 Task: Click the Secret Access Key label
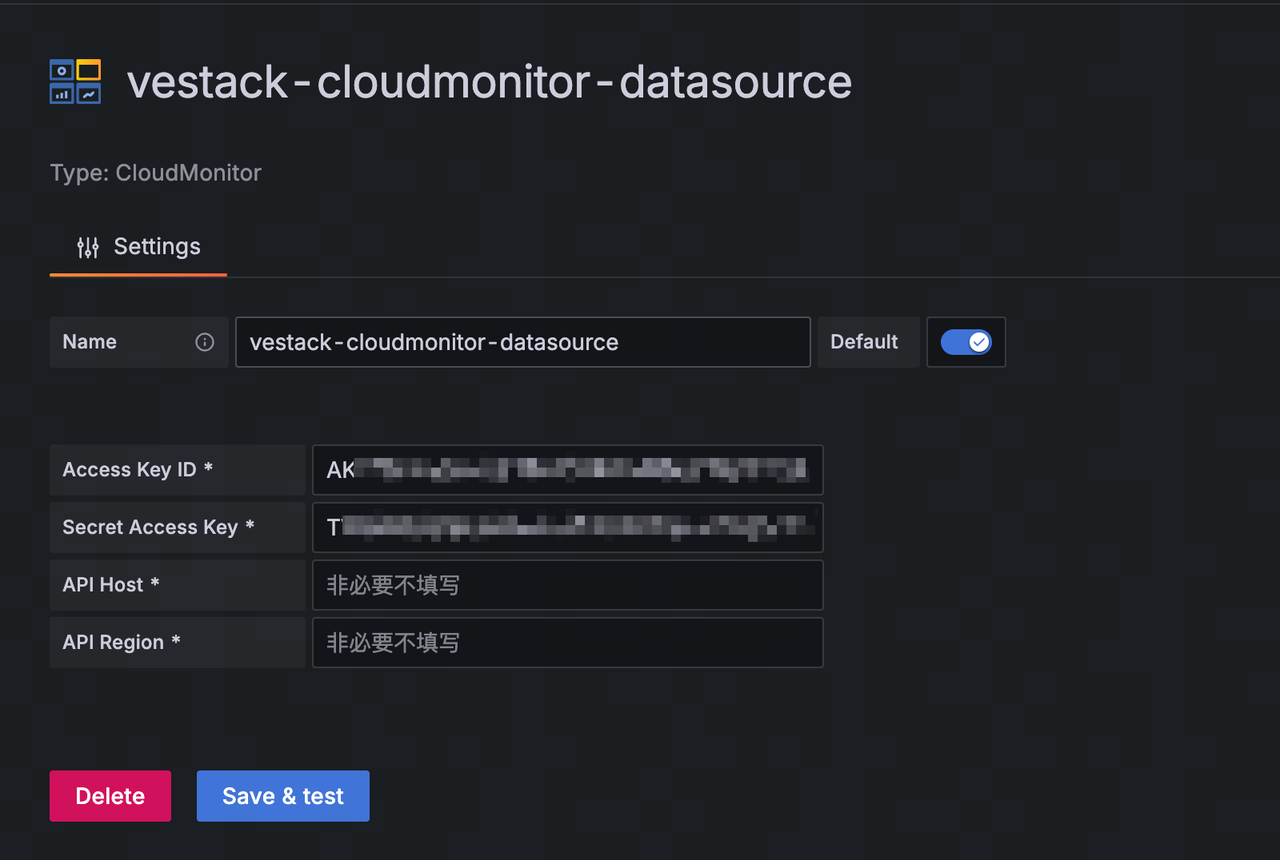[x=158, y=527]
